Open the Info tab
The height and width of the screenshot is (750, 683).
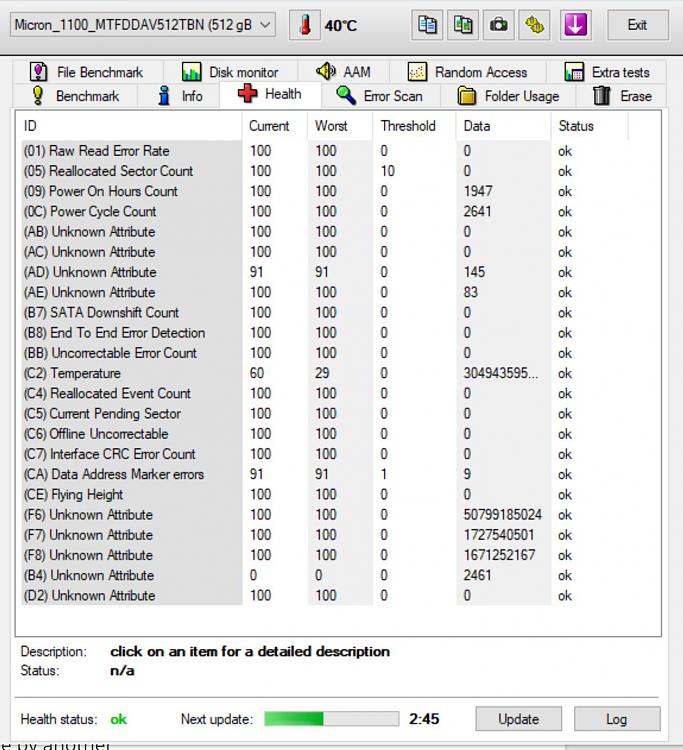coord(179,96)
